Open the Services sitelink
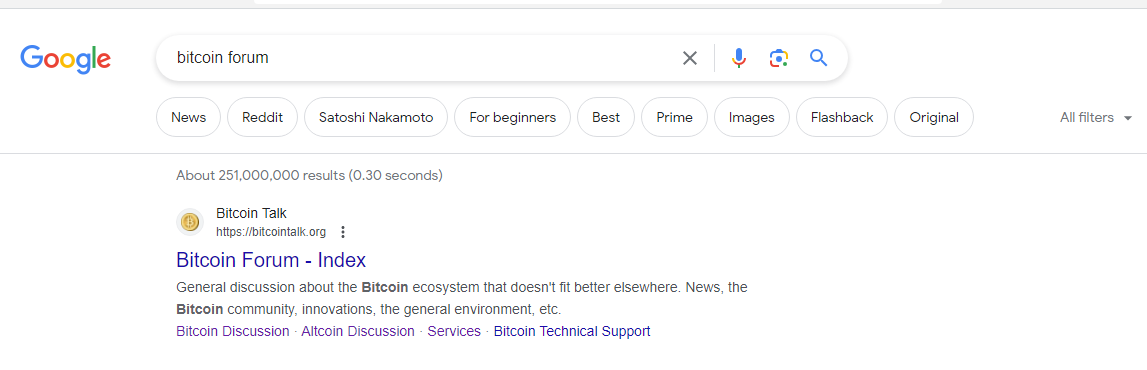Screen dimensions: 1147x370 (x=454, y=331)
